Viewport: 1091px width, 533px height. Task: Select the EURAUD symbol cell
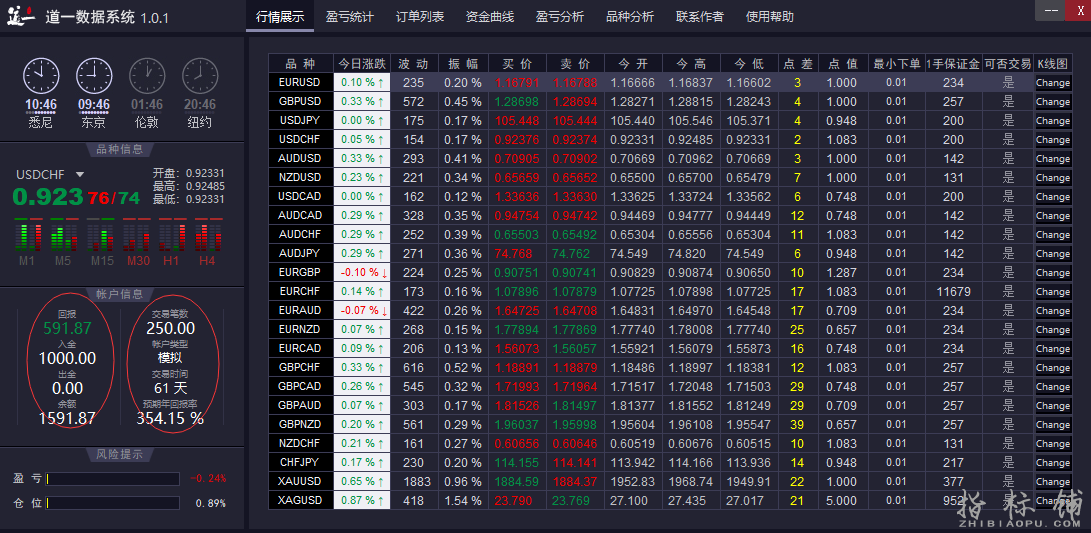(301, 310)
